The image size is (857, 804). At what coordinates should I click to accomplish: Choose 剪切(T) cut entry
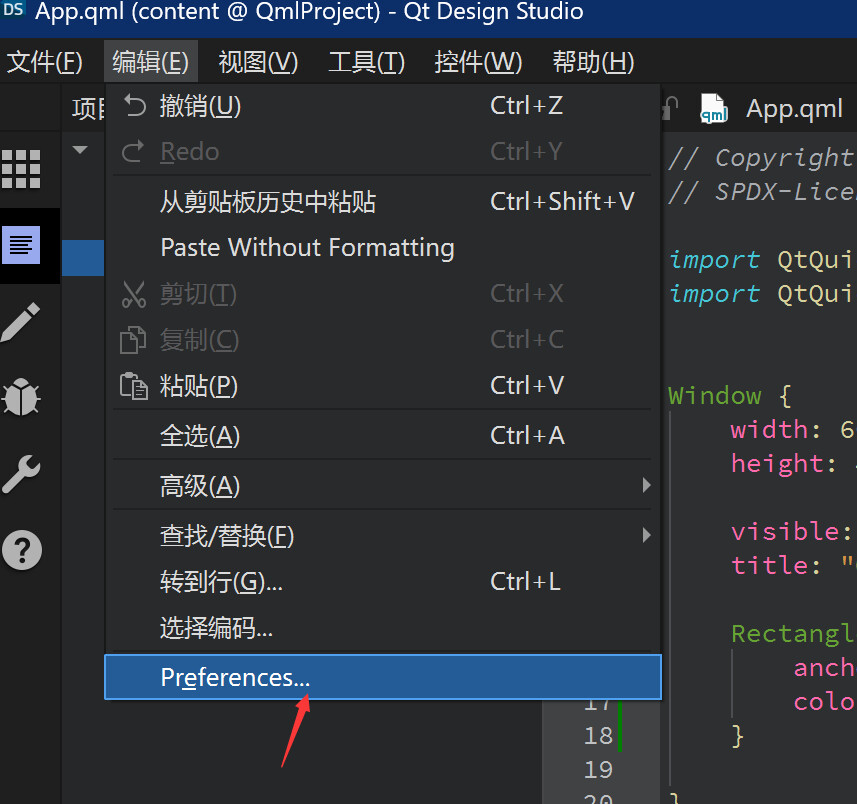point(383,294)
